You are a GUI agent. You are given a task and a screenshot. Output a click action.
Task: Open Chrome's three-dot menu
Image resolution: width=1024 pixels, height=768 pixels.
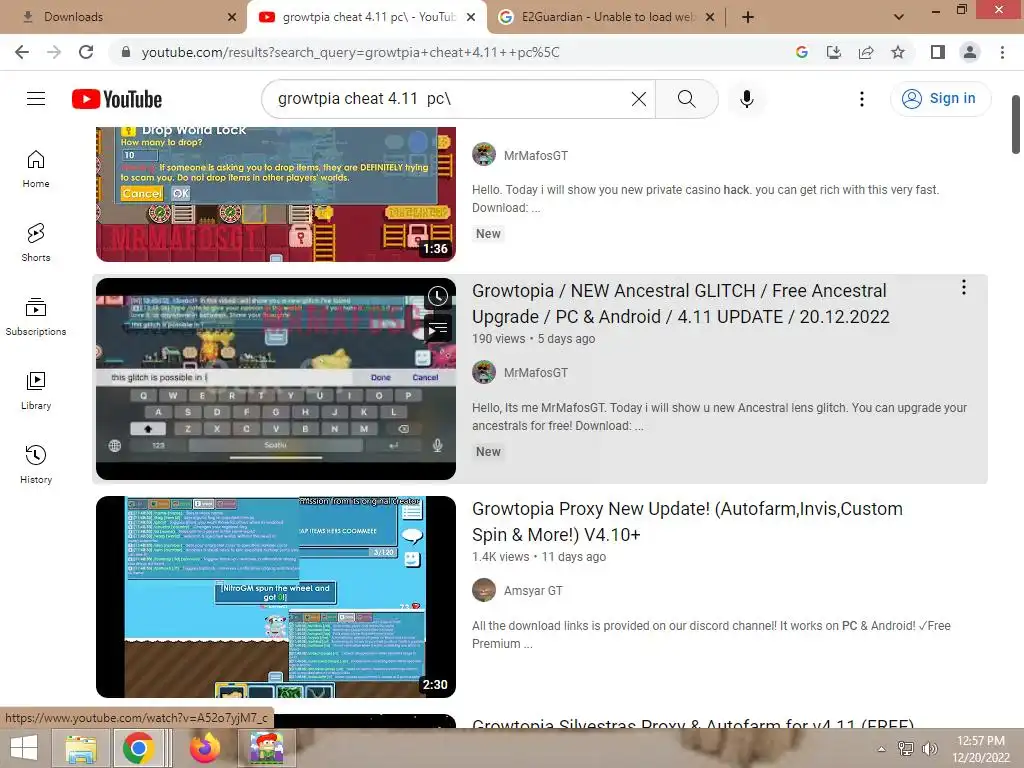tap(1002, 52)
